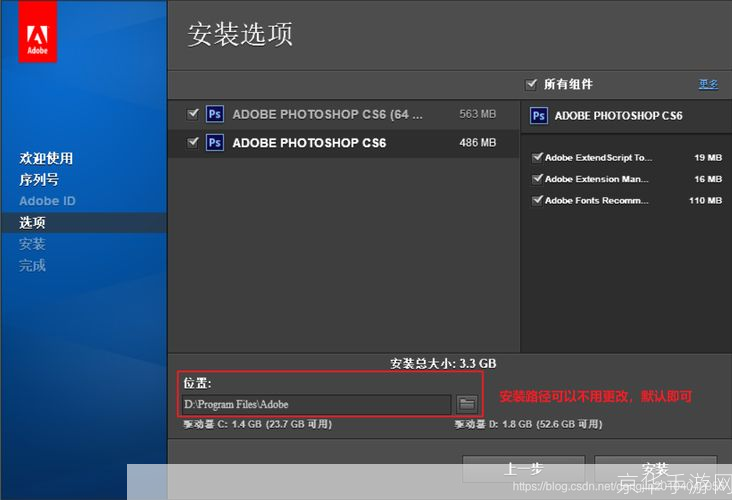Browse for install folder icon
732x500 pixels.
coord(467,404)
